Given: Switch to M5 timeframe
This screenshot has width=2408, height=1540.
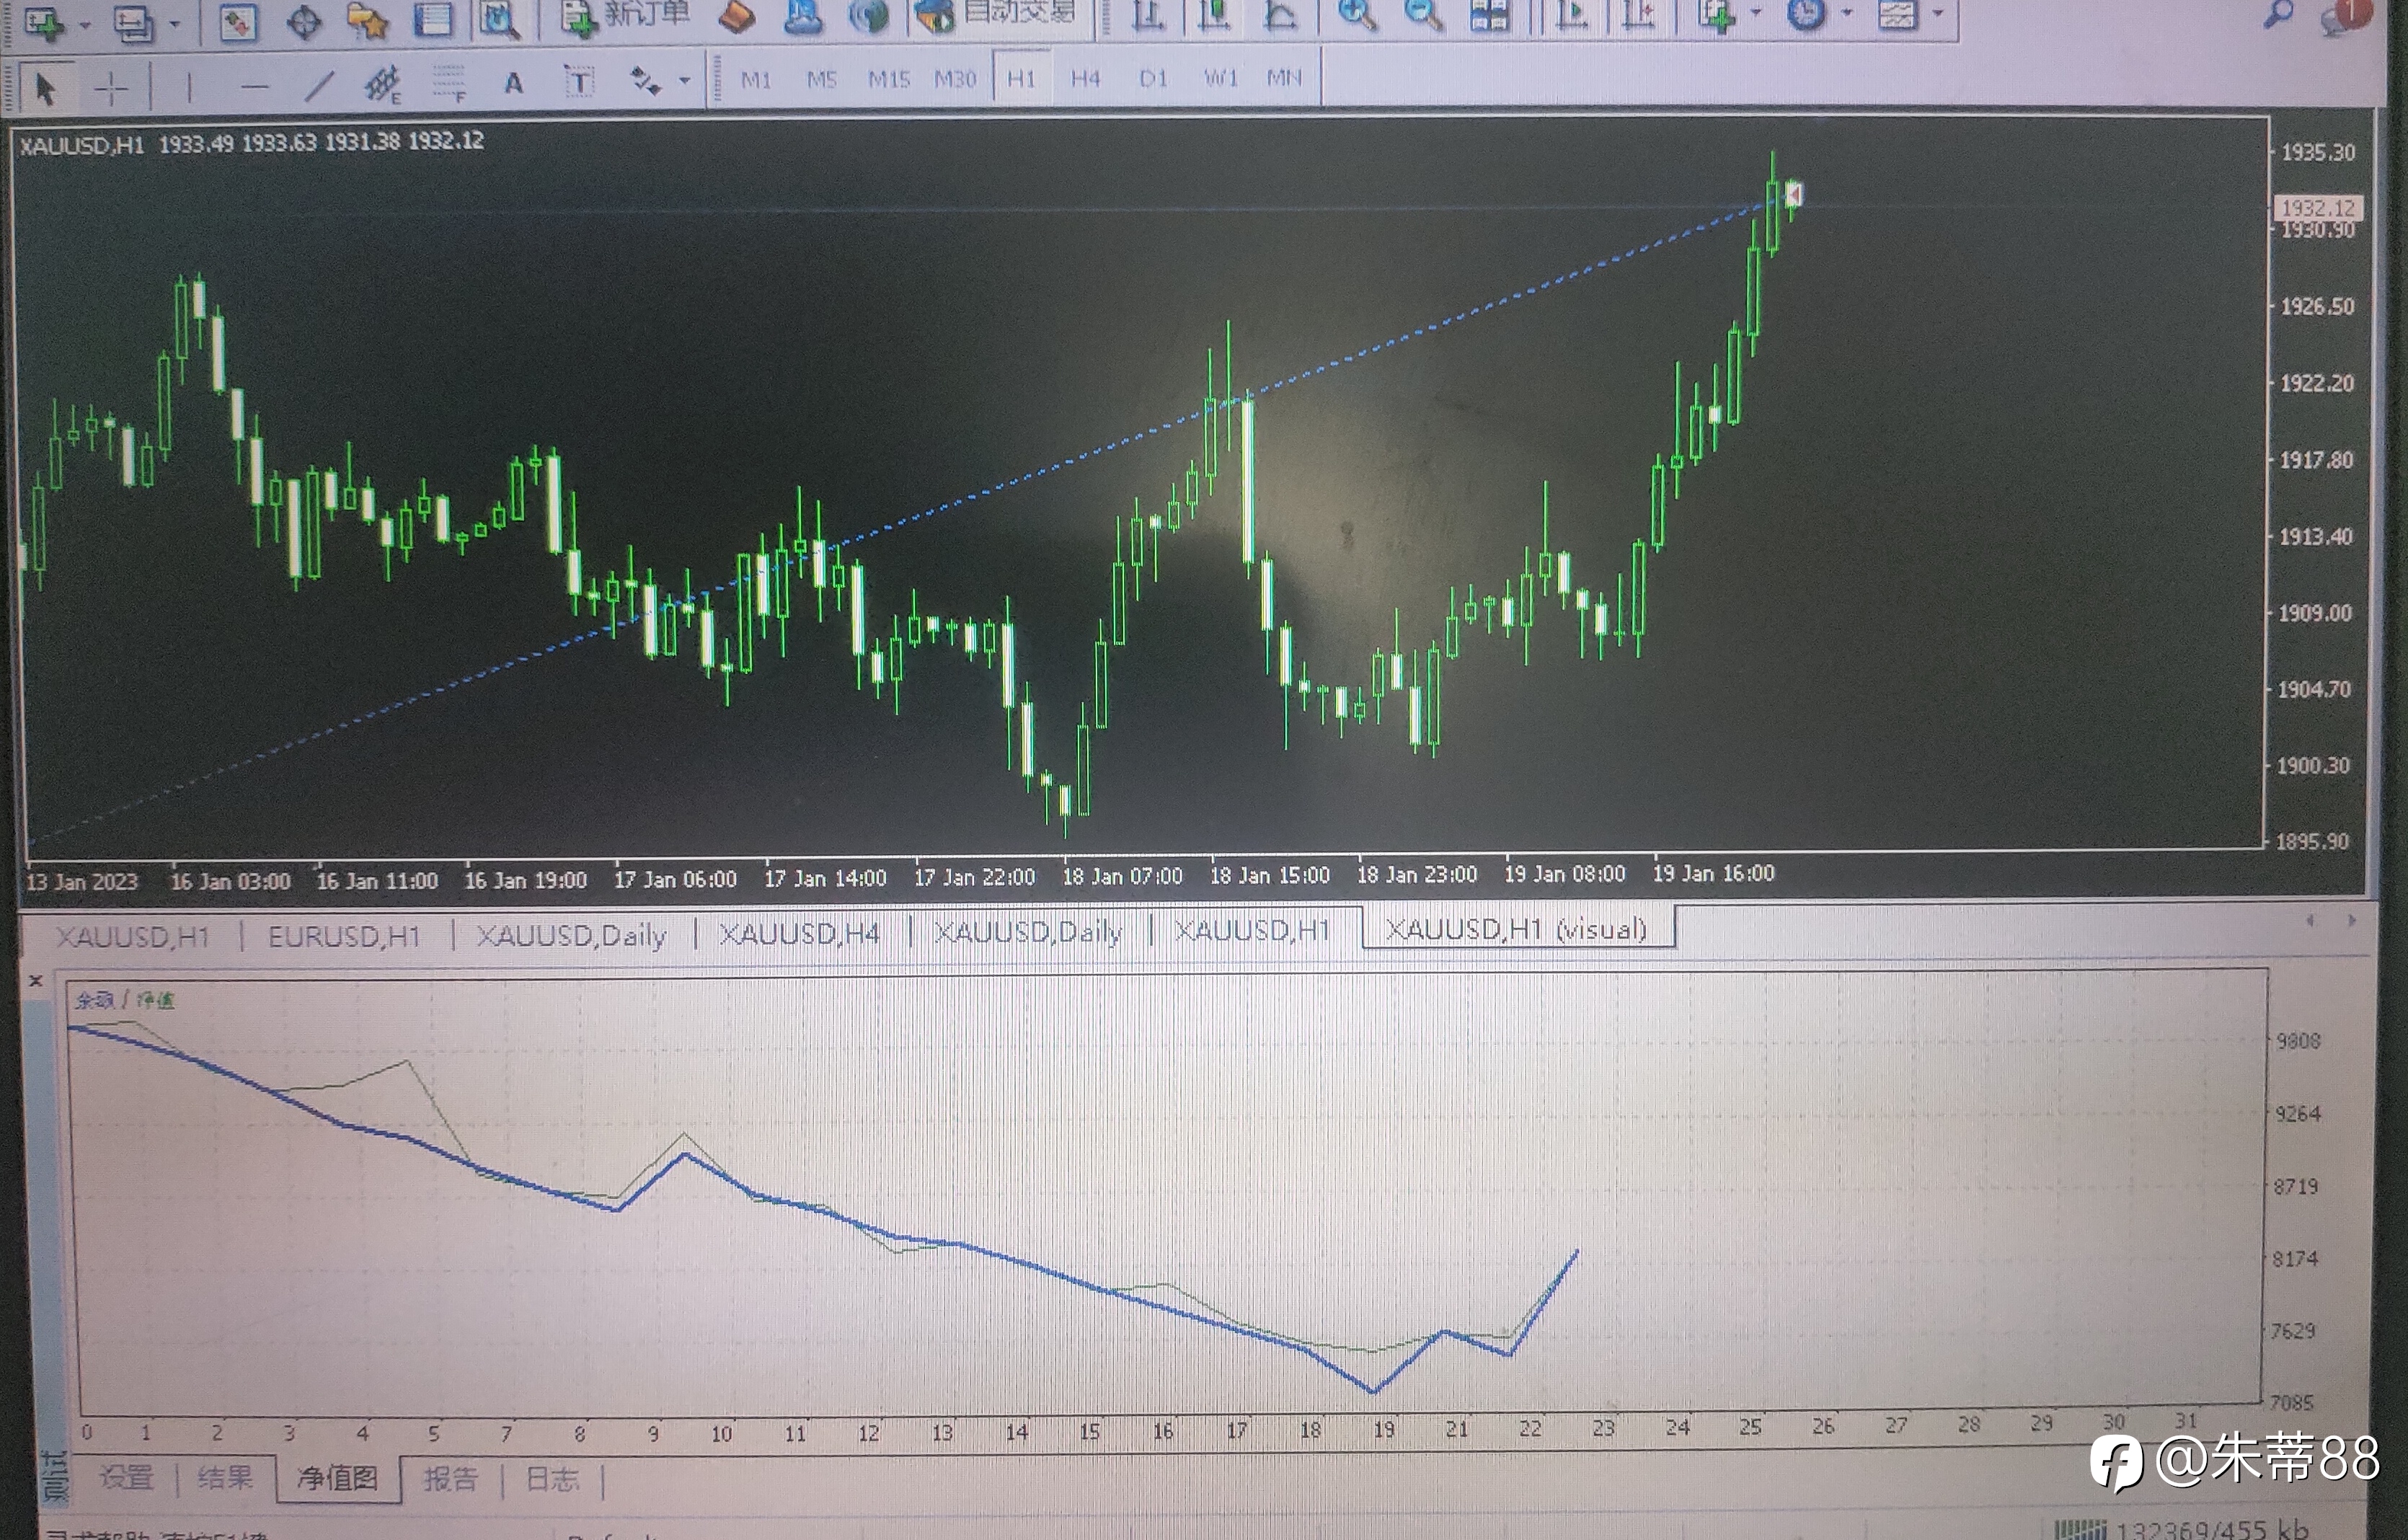Looking at the screenshot, I should point(821,79).
